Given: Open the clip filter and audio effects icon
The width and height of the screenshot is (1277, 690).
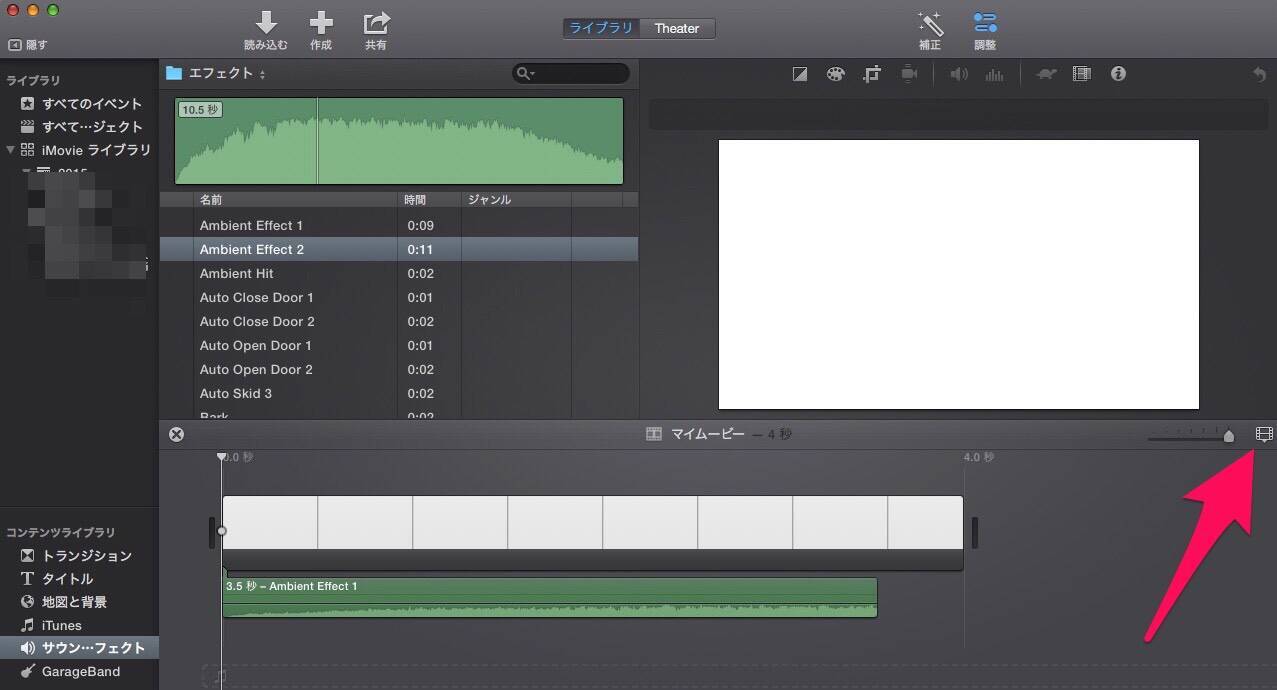Looking at the screenshot, I should (1081, 74).
